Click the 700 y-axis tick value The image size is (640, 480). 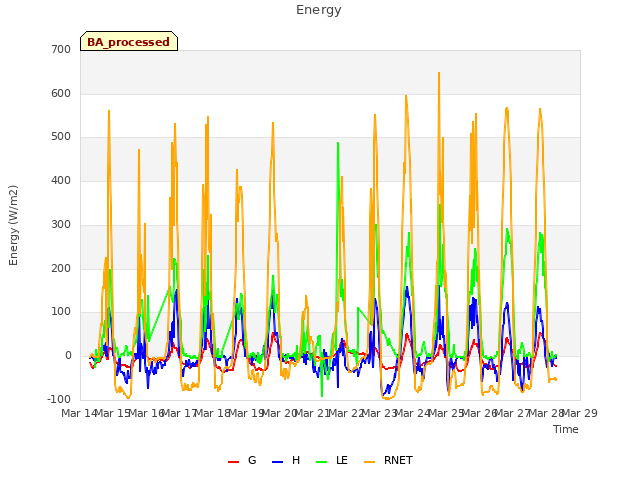(61, 49)
